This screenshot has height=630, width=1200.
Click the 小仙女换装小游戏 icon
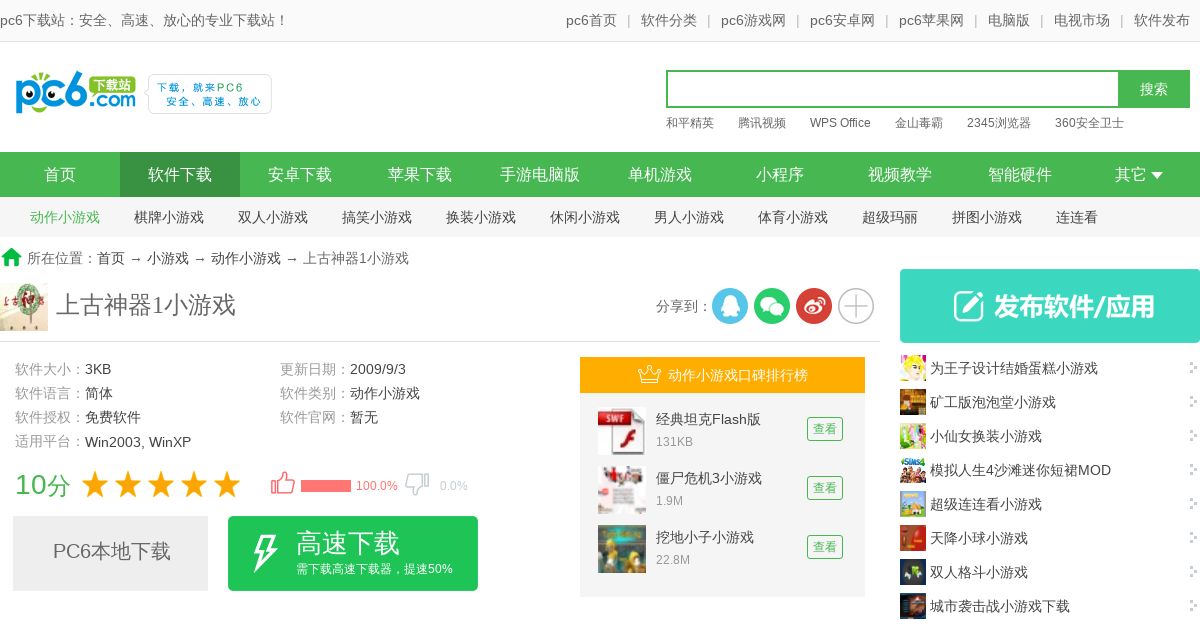click(913, 436)
